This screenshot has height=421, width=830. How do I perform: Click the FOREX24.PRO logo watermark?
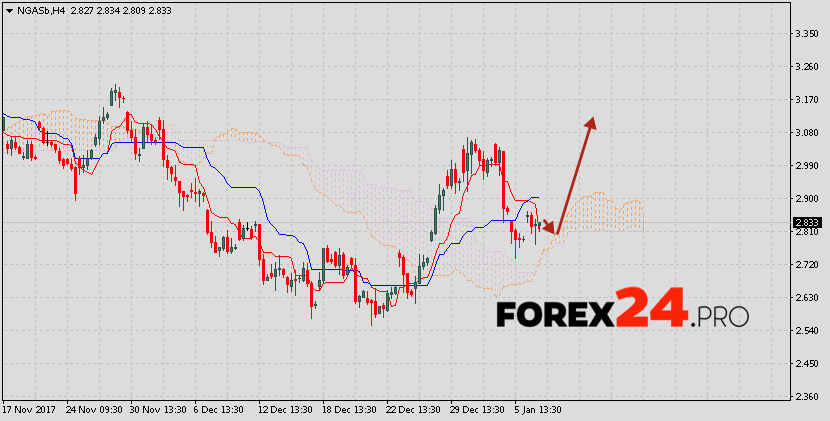[x=622, y=311]
